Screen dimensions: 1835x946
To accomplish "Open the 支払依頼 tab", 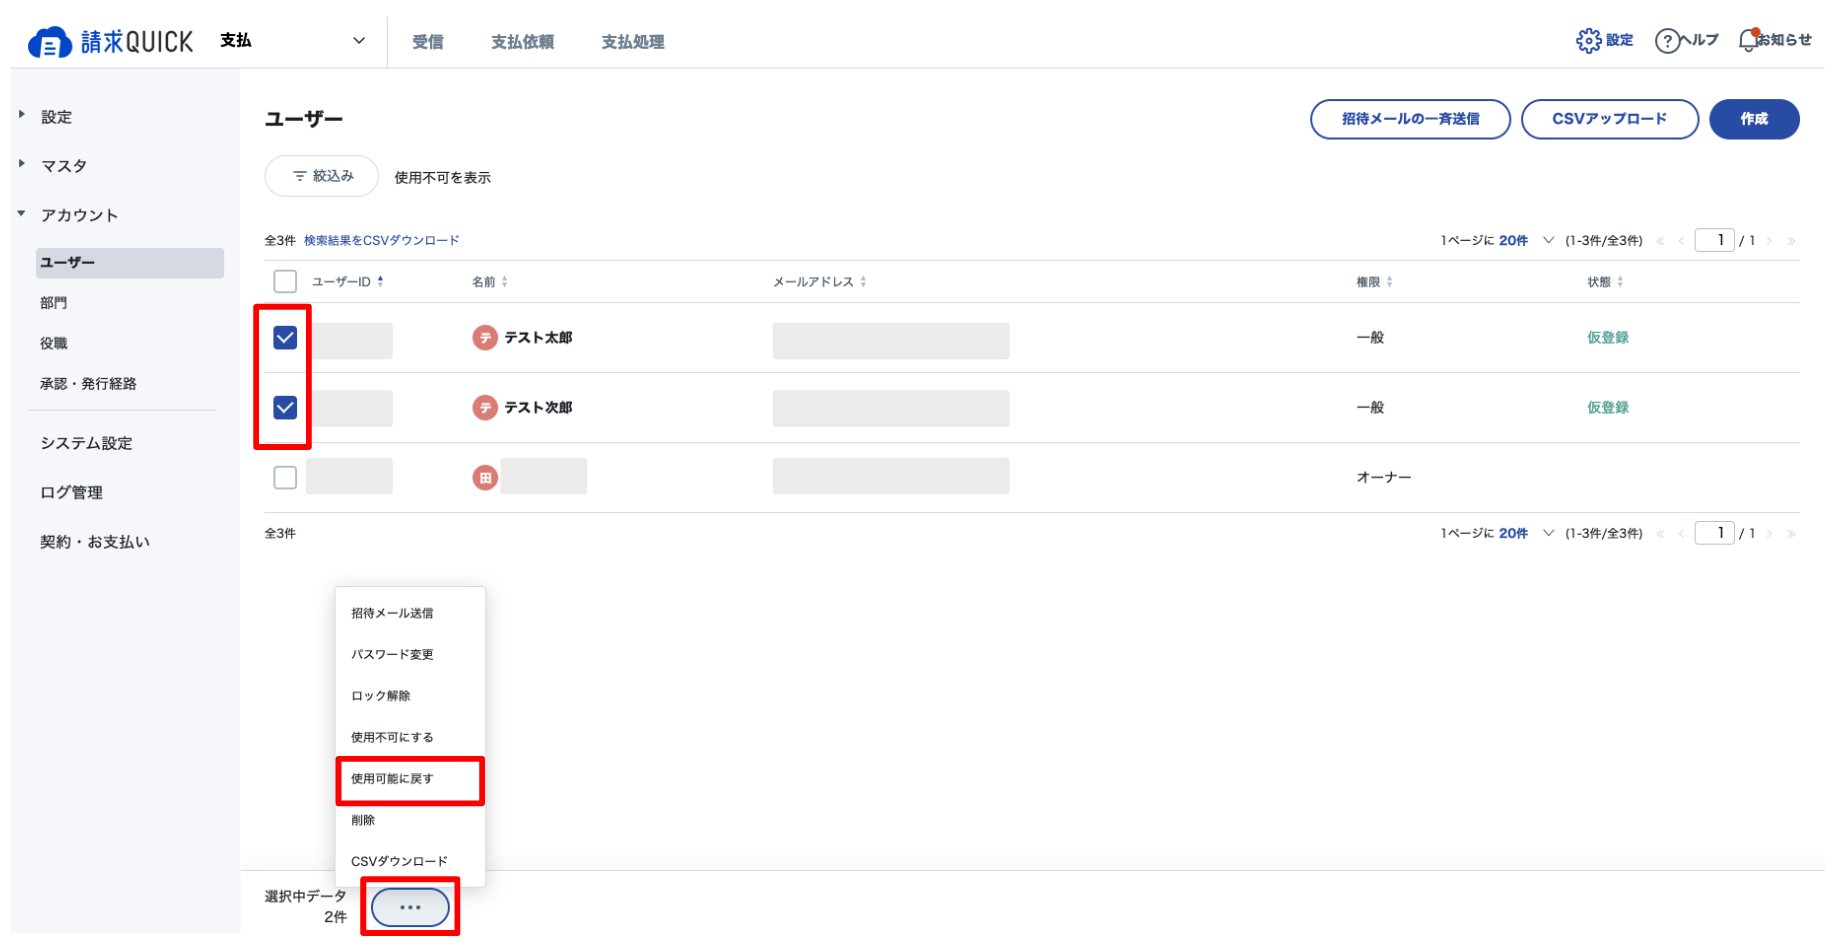I will [522, 42].
